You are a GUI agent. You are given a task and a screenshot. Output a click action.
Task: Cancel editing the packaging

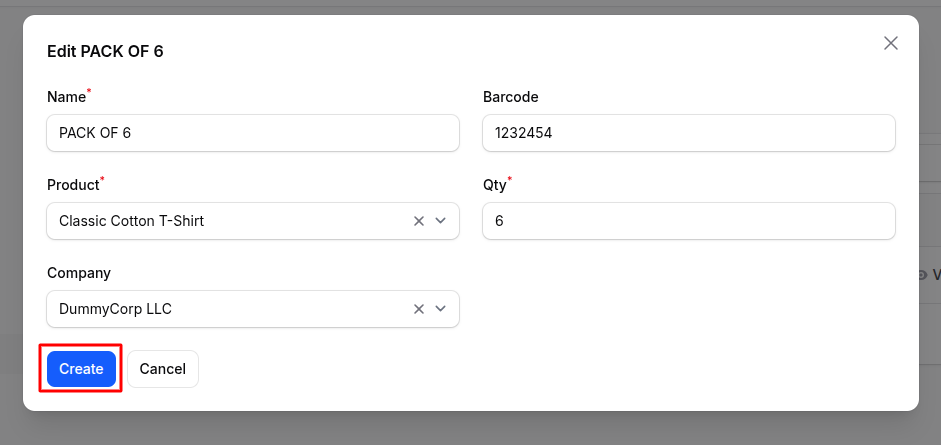163,369
